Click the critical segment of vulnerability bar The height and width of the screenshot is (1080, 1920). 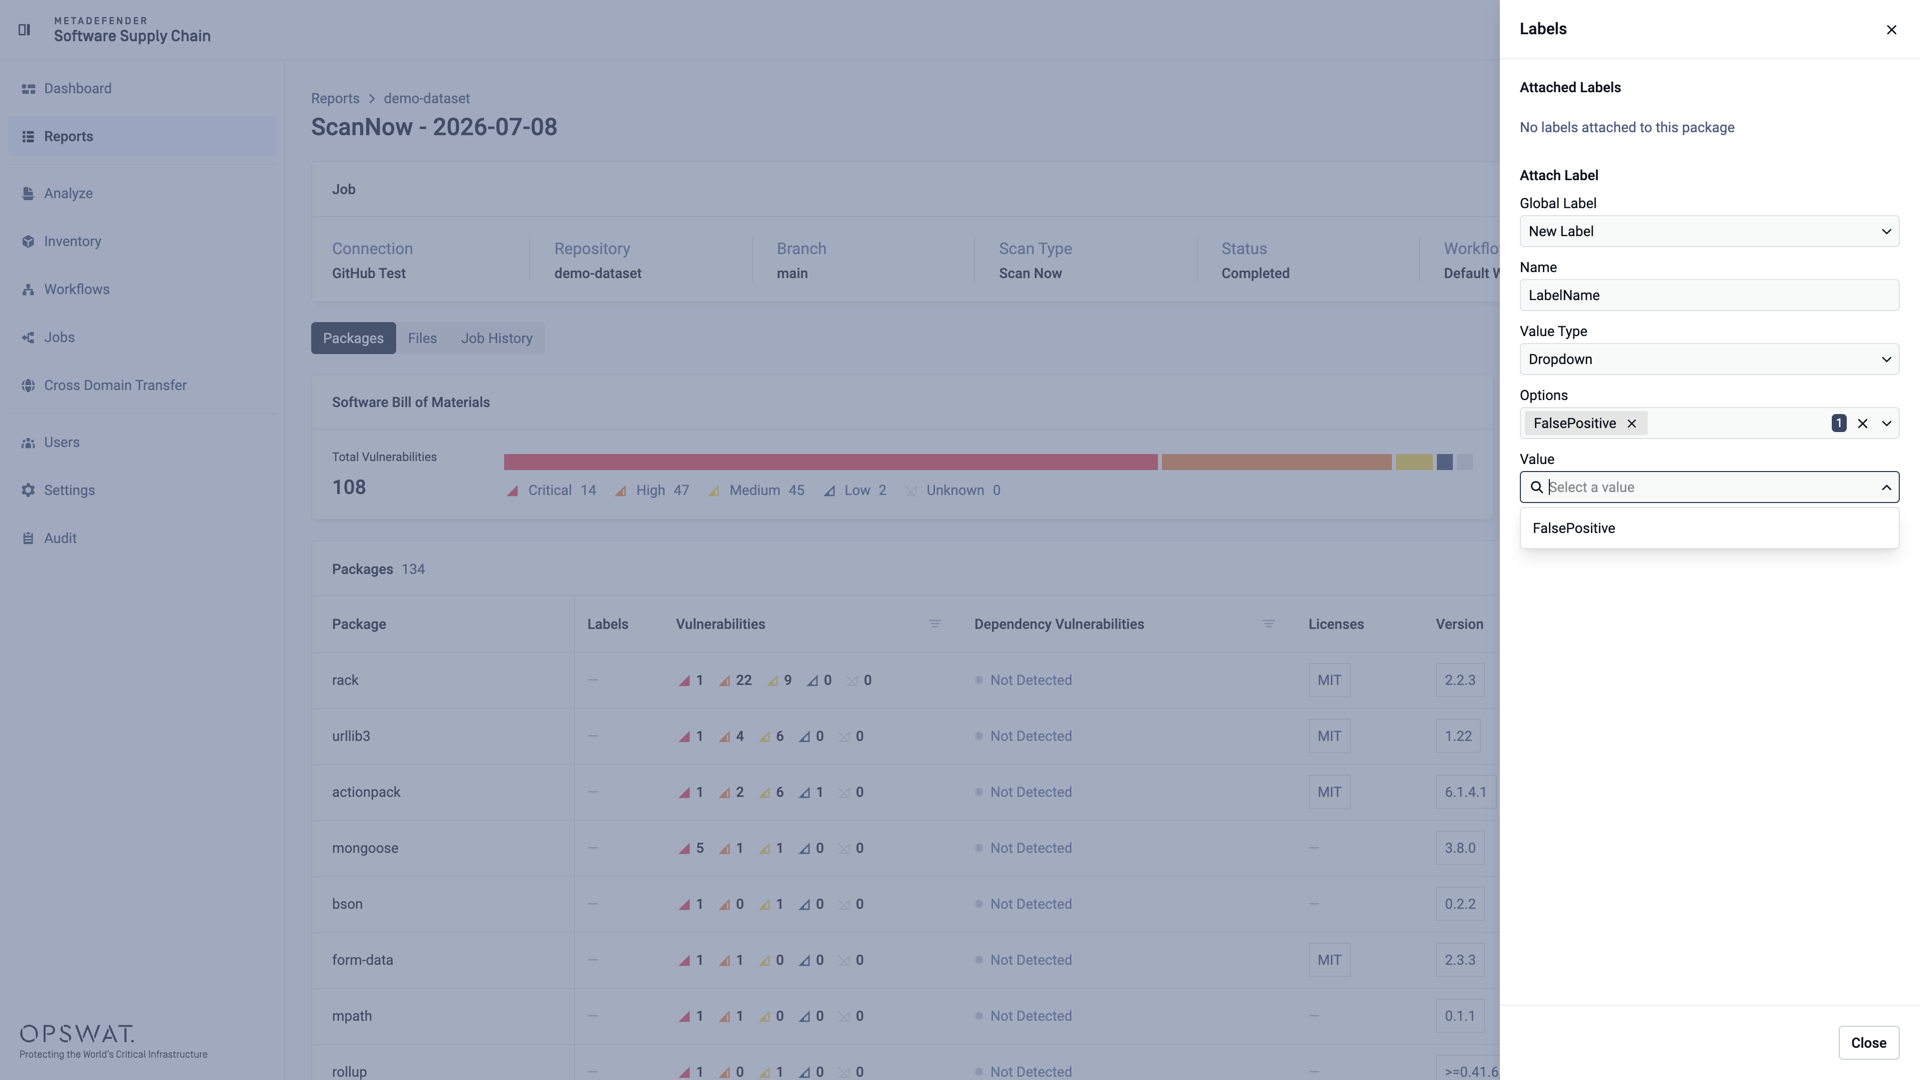pos(831,462)
